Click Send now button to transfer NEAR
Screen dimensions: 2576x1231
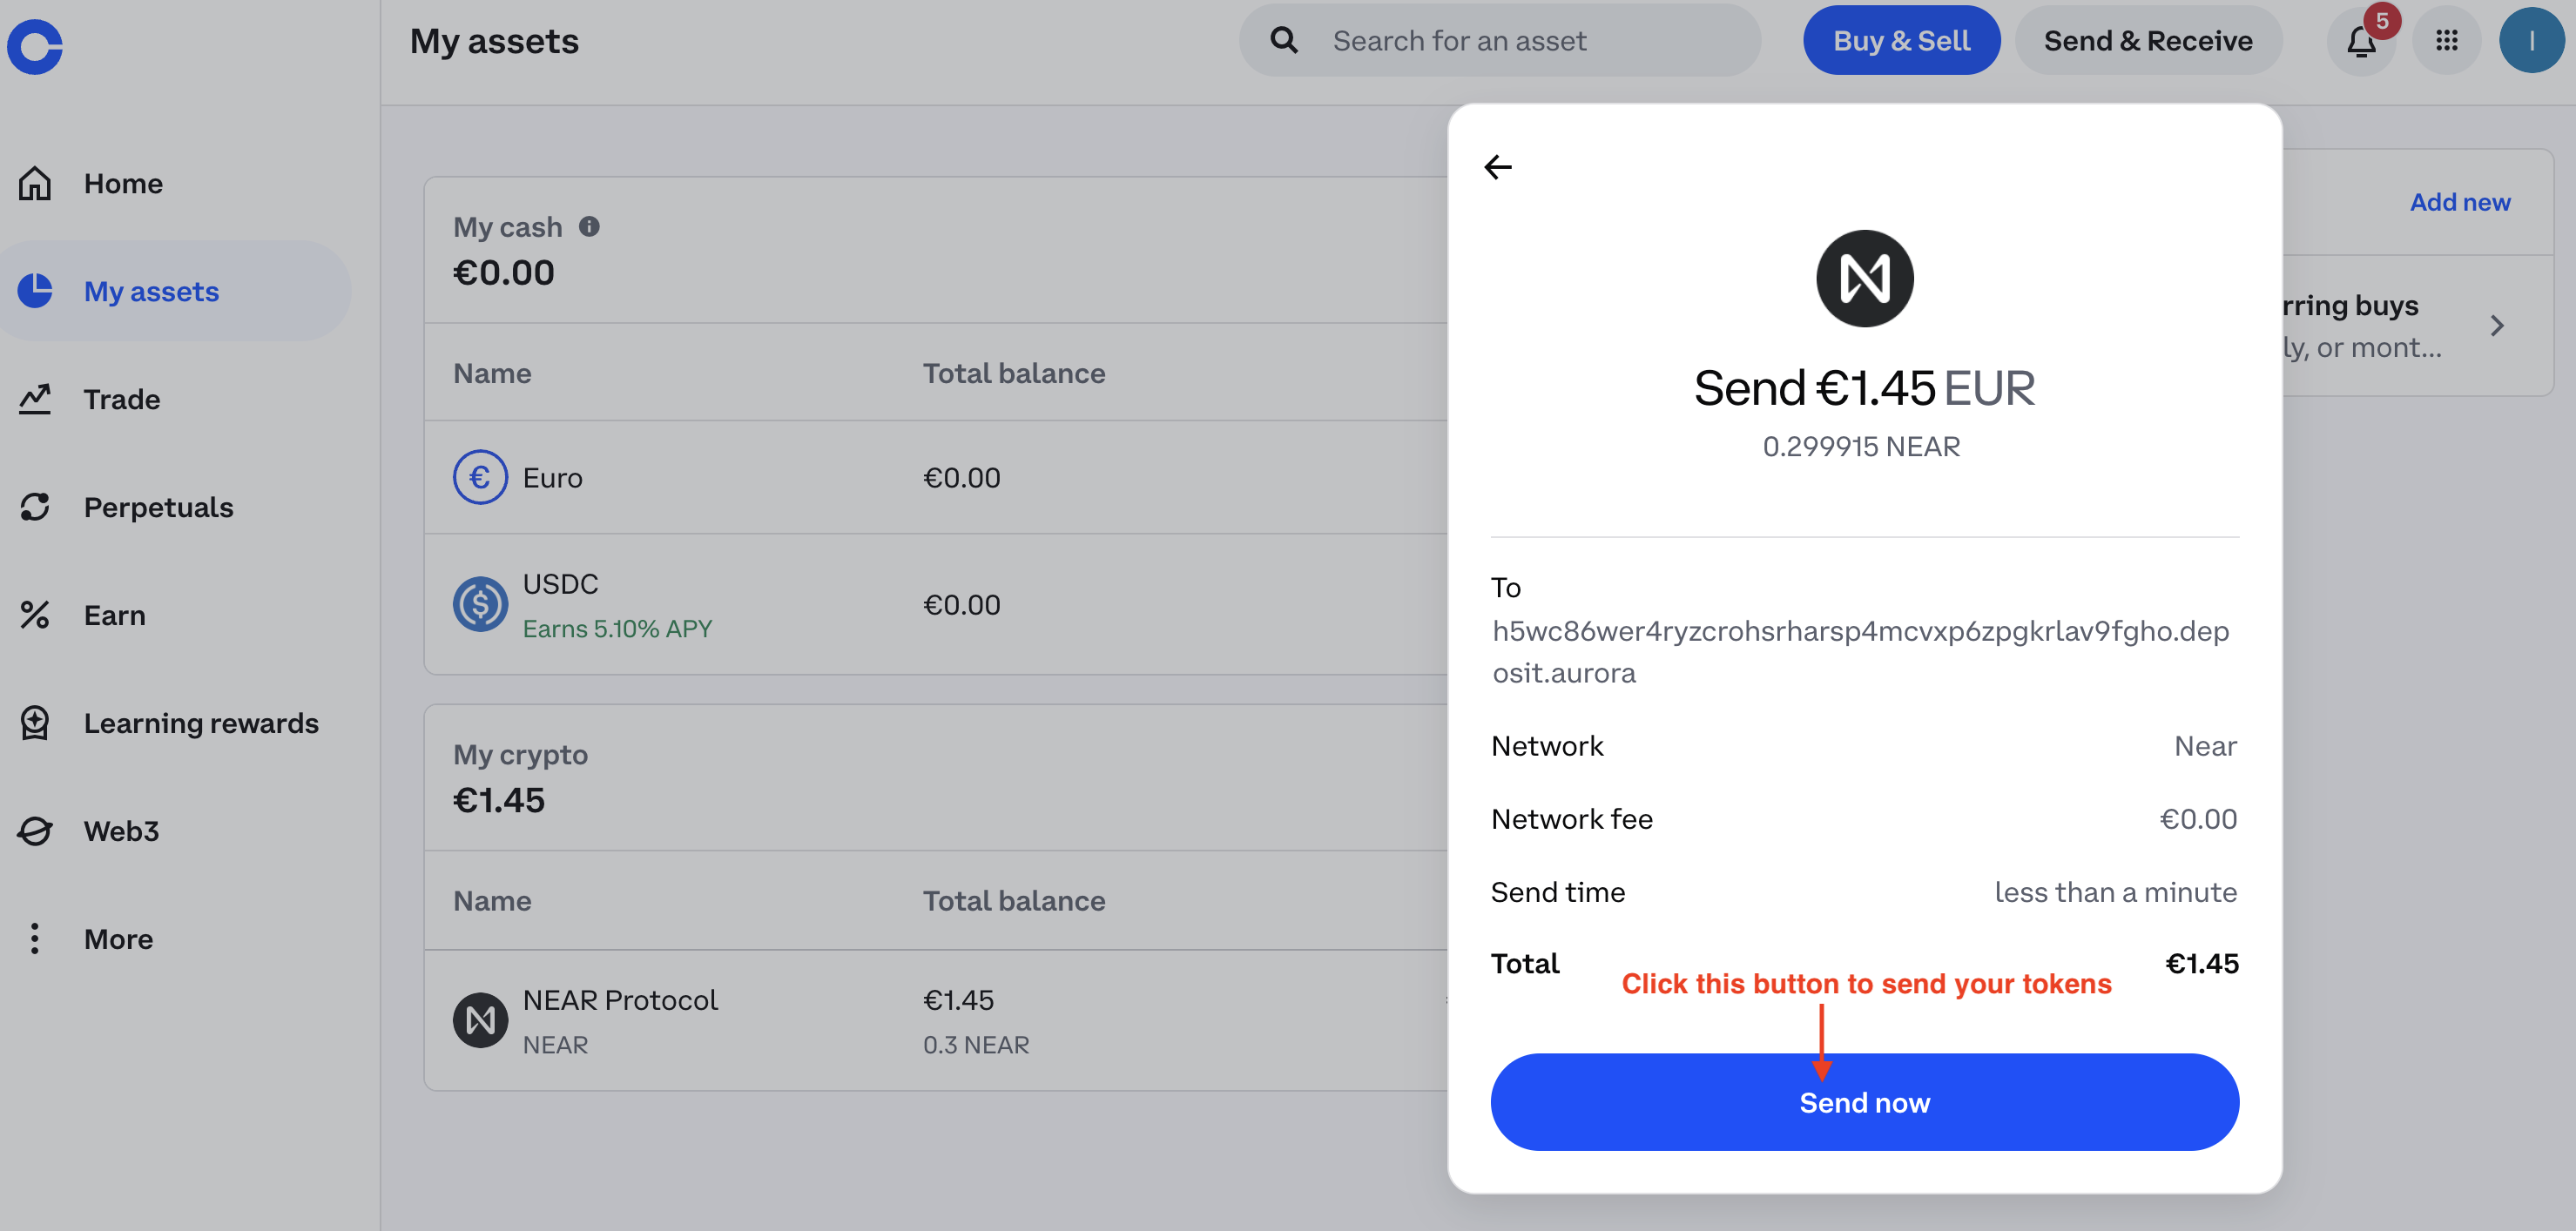point(1865,1101)
